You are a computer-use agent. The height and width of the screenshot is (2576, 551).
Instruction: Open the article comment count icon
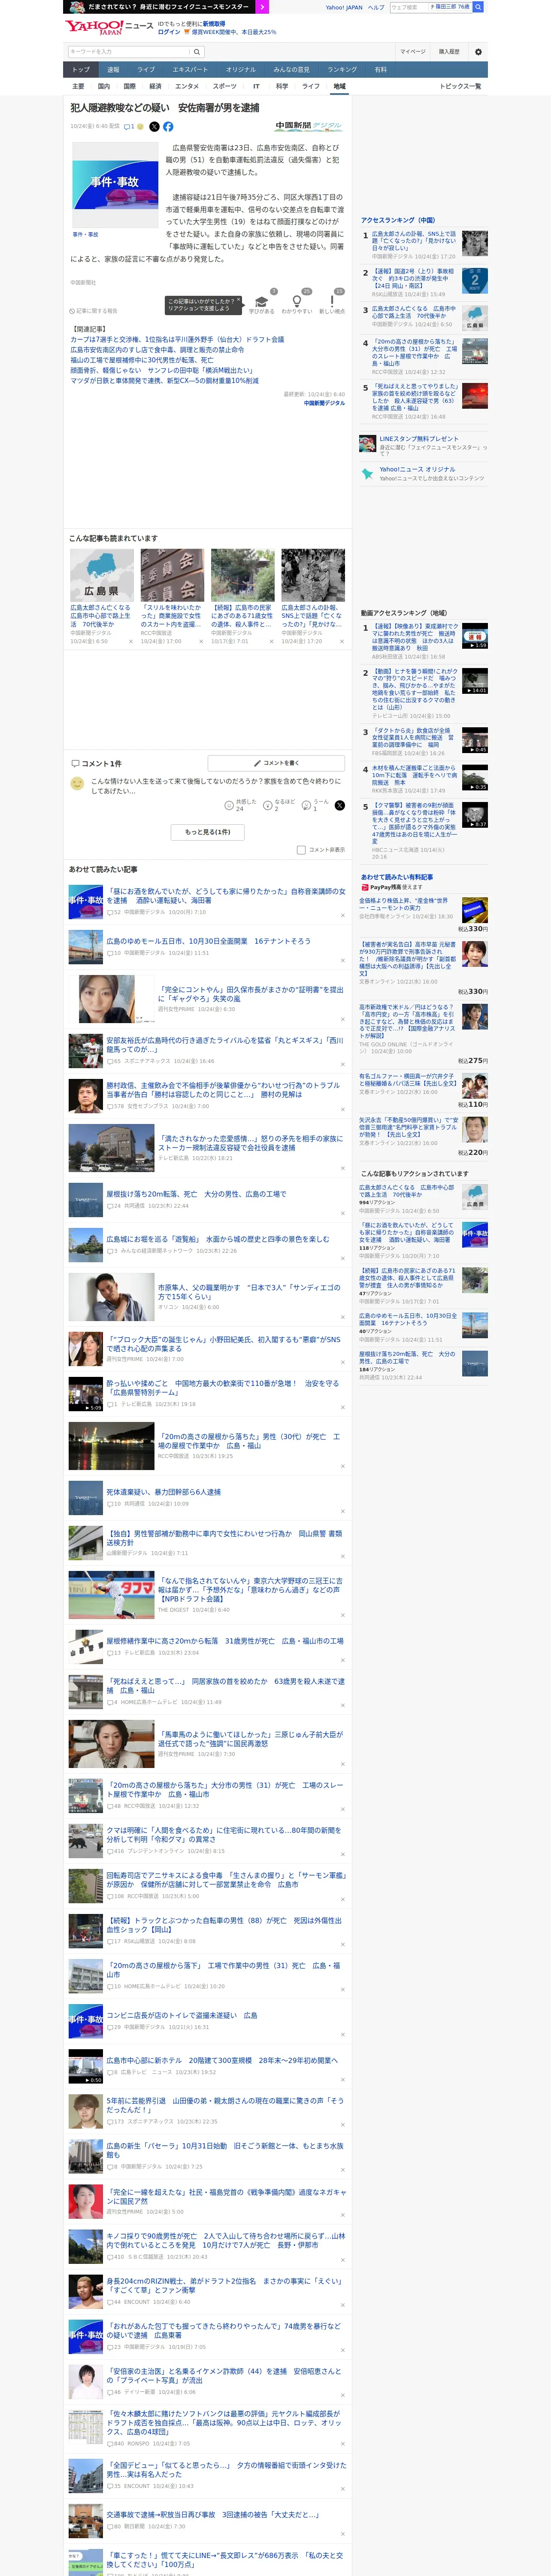(x=129, y=127)
